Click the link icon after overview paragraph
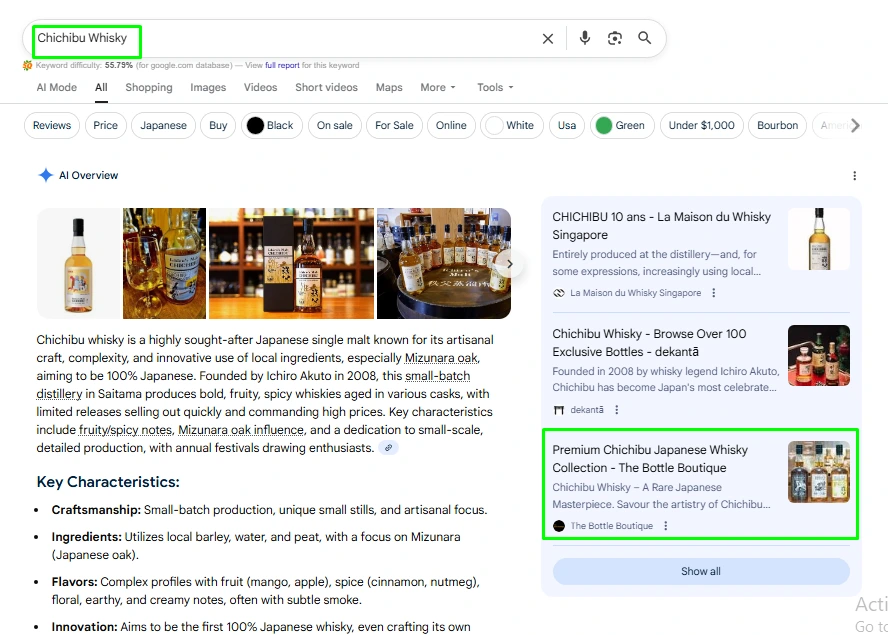Screen dimensions: 888x635 coord(388,448)
